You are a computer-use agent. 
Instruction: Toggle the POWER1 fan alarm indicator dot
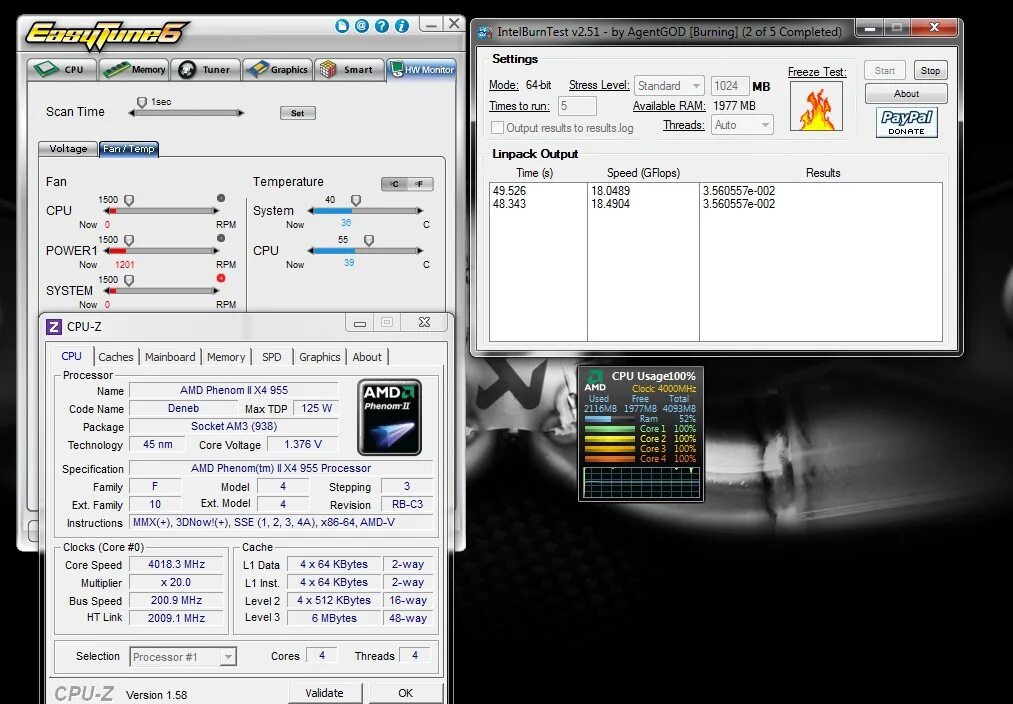pyautogui.click(x=221, y=238)
